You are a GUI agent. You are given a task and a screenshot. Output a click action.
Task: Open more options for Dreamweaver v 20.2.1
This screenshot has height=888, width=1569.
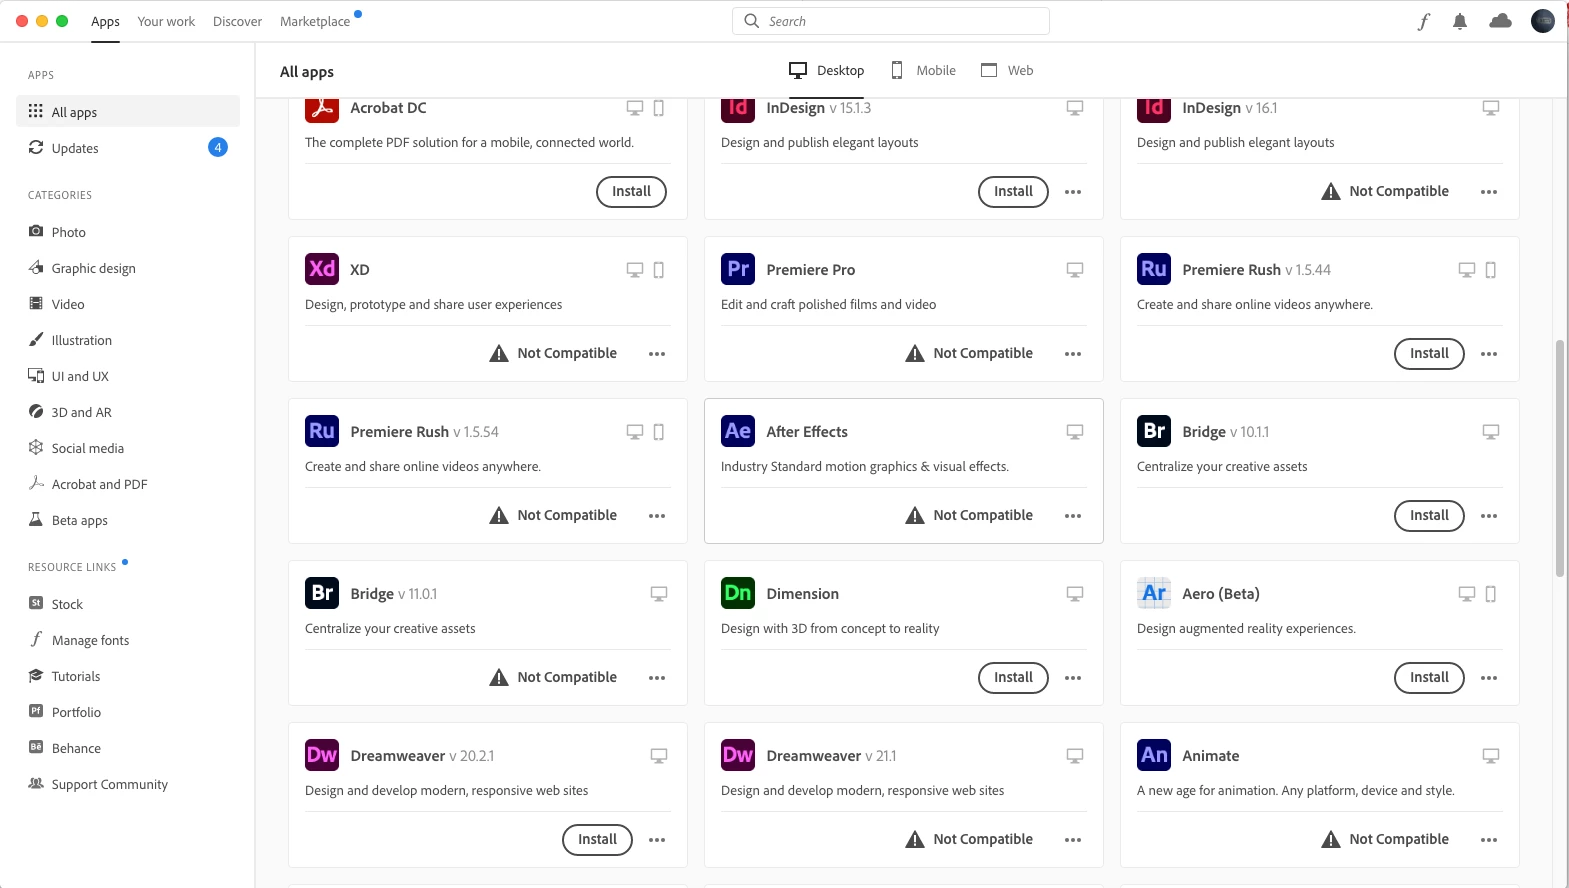pos(657,840)
